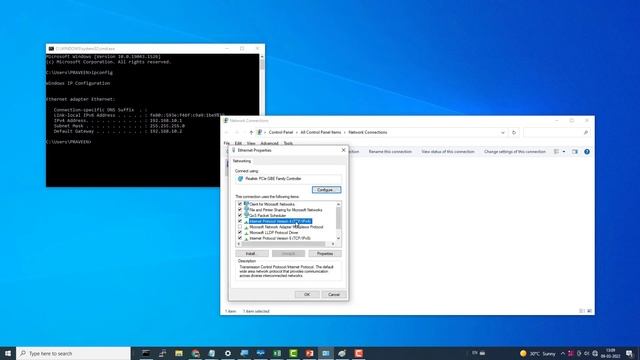Open the Tools menu in Network Connections
640x360 pixels.
[x=288, y=143]
